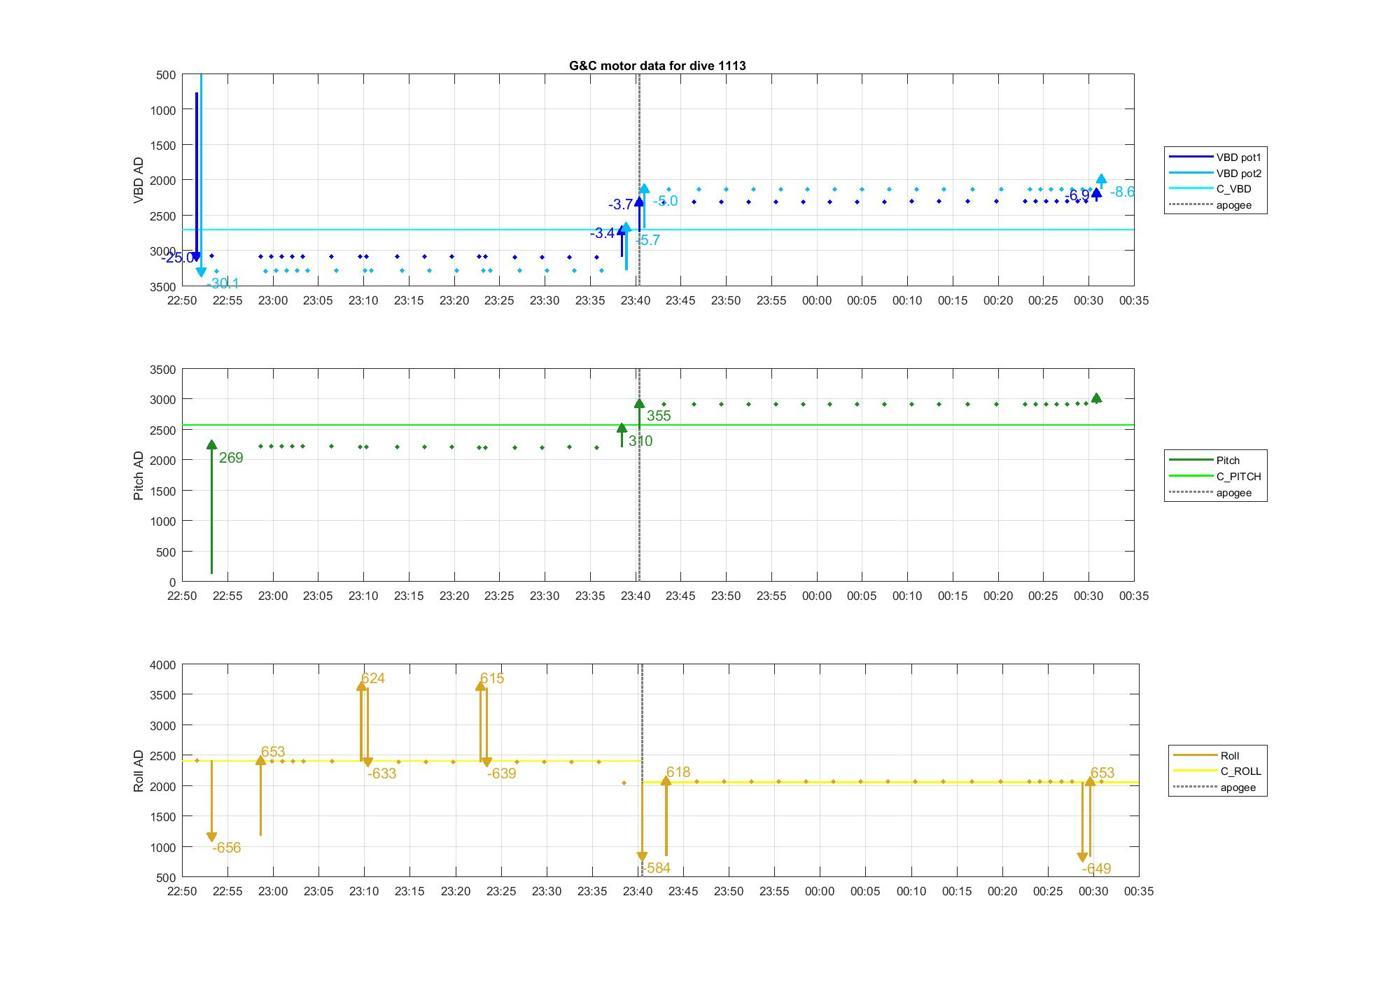
Task: Click the '-8.6' VBD annotation
Action: [x=1122, y=192]
